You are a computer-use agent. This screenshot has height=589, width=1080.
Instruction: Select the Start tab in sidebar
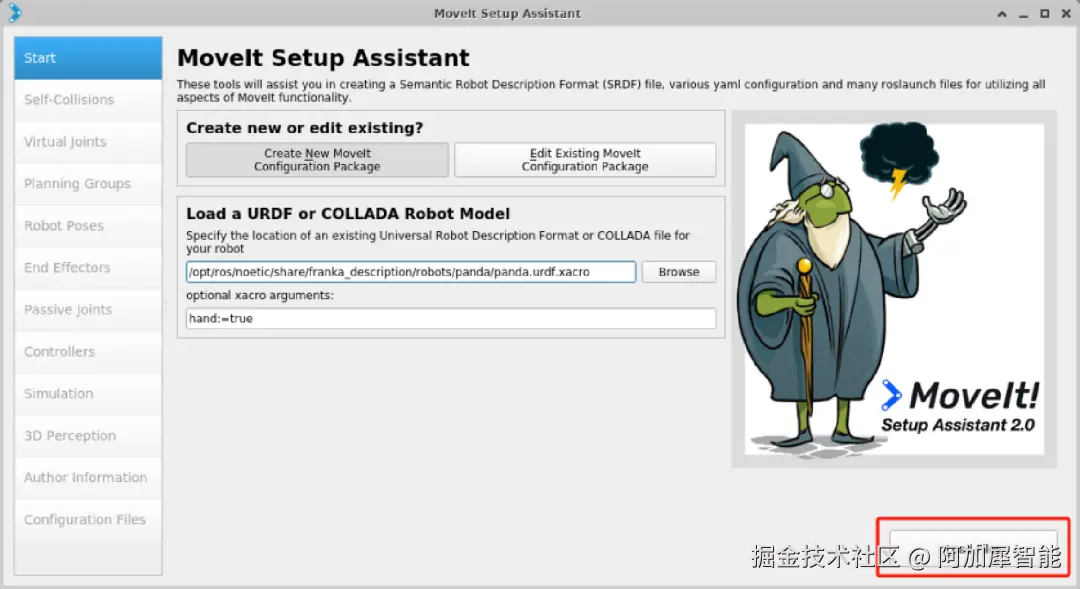point(88,58)
